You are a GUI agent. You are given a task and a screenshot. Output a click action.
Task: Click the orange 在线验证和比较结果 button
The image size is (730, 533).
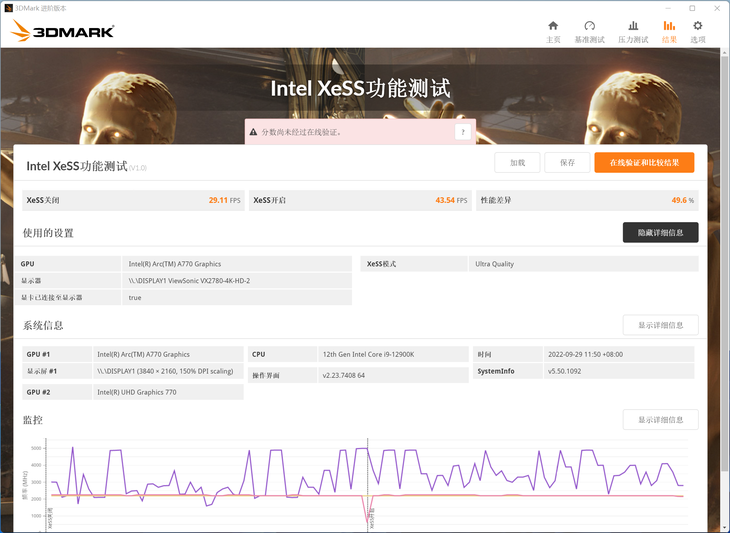[644, 162]
